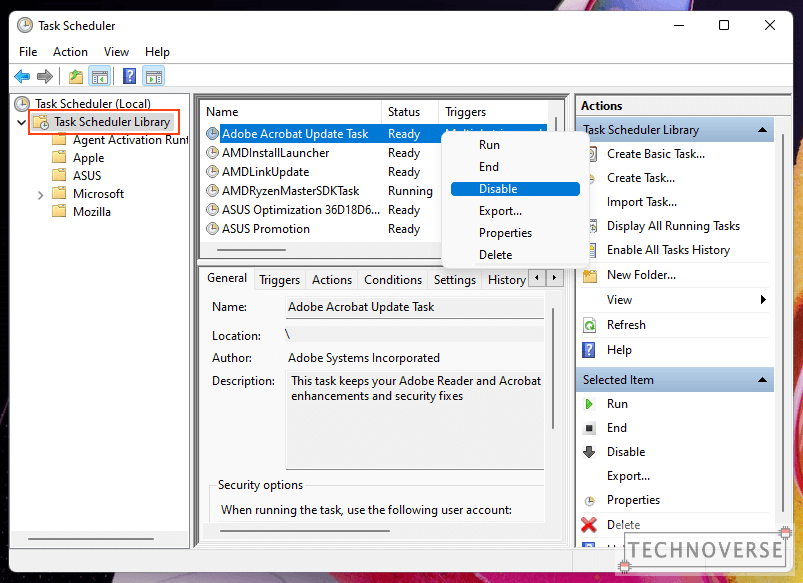Screen dimensions: 803x583
Task: Collapse the Task Scheduler Library tree node
Action: click(22, 122)
